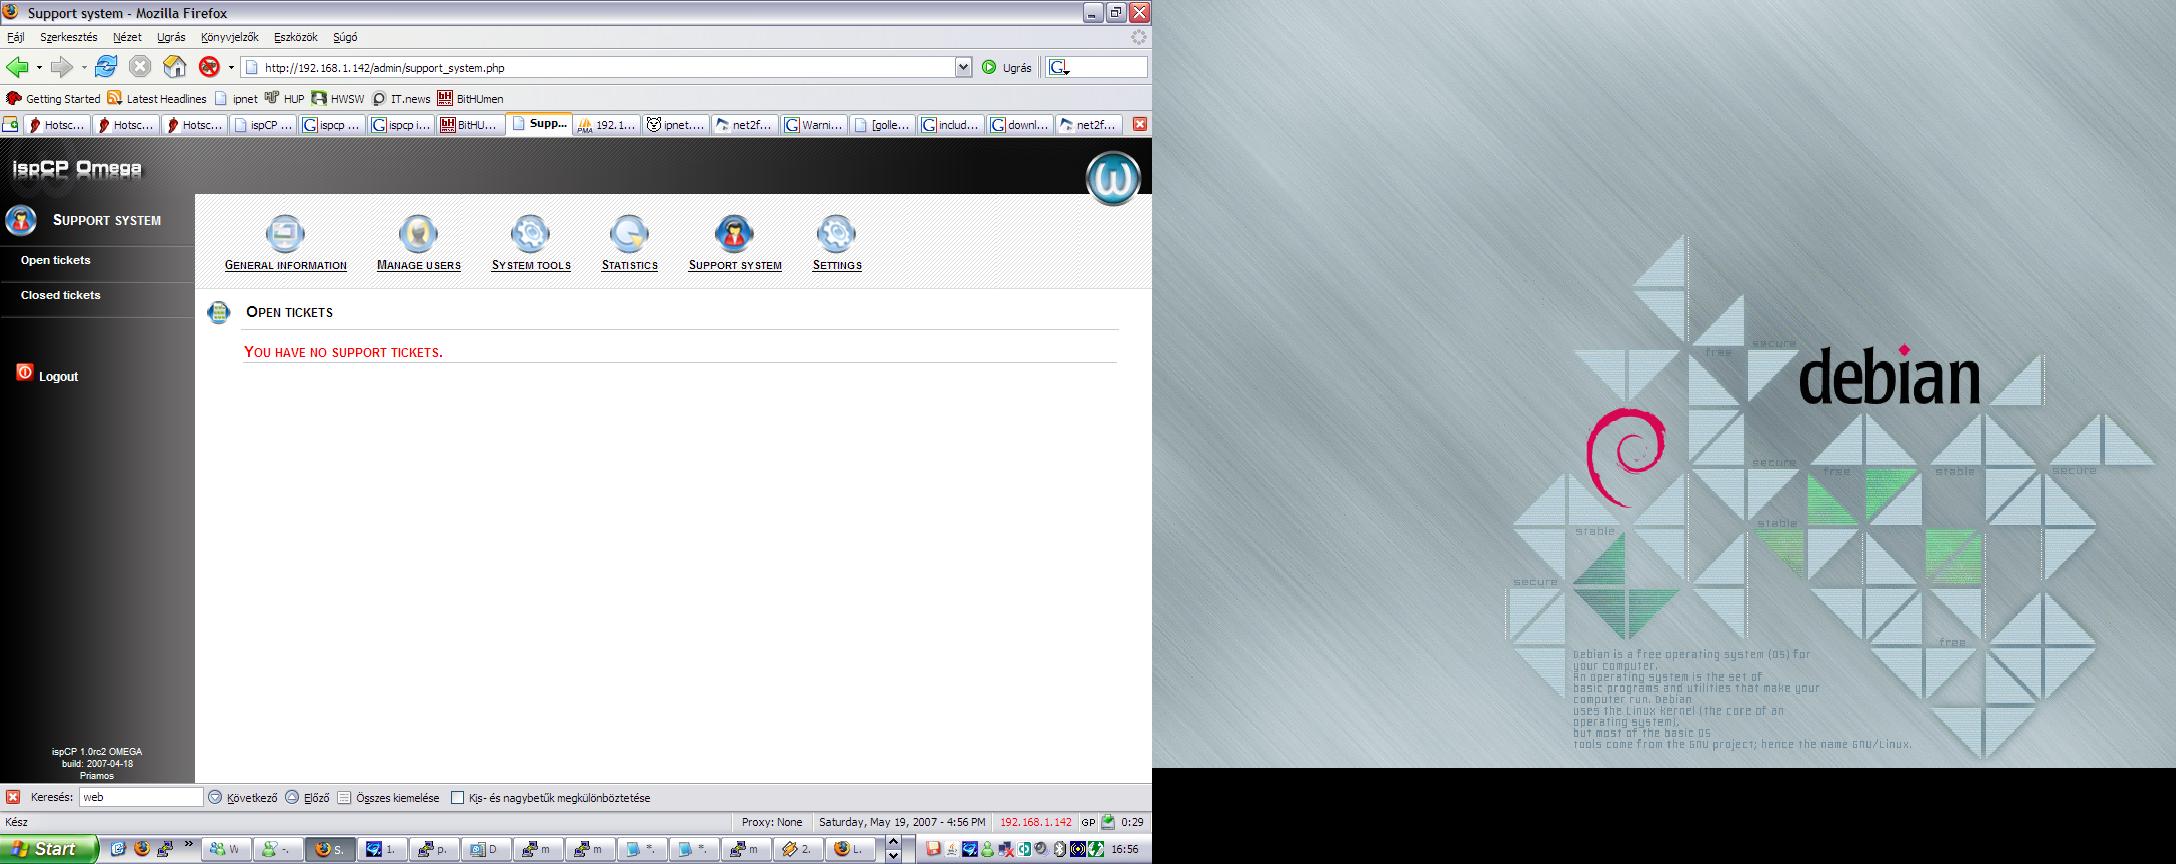2176x864 pixels.
Task: Click the find bar search text field
Action: pos(140,797)
